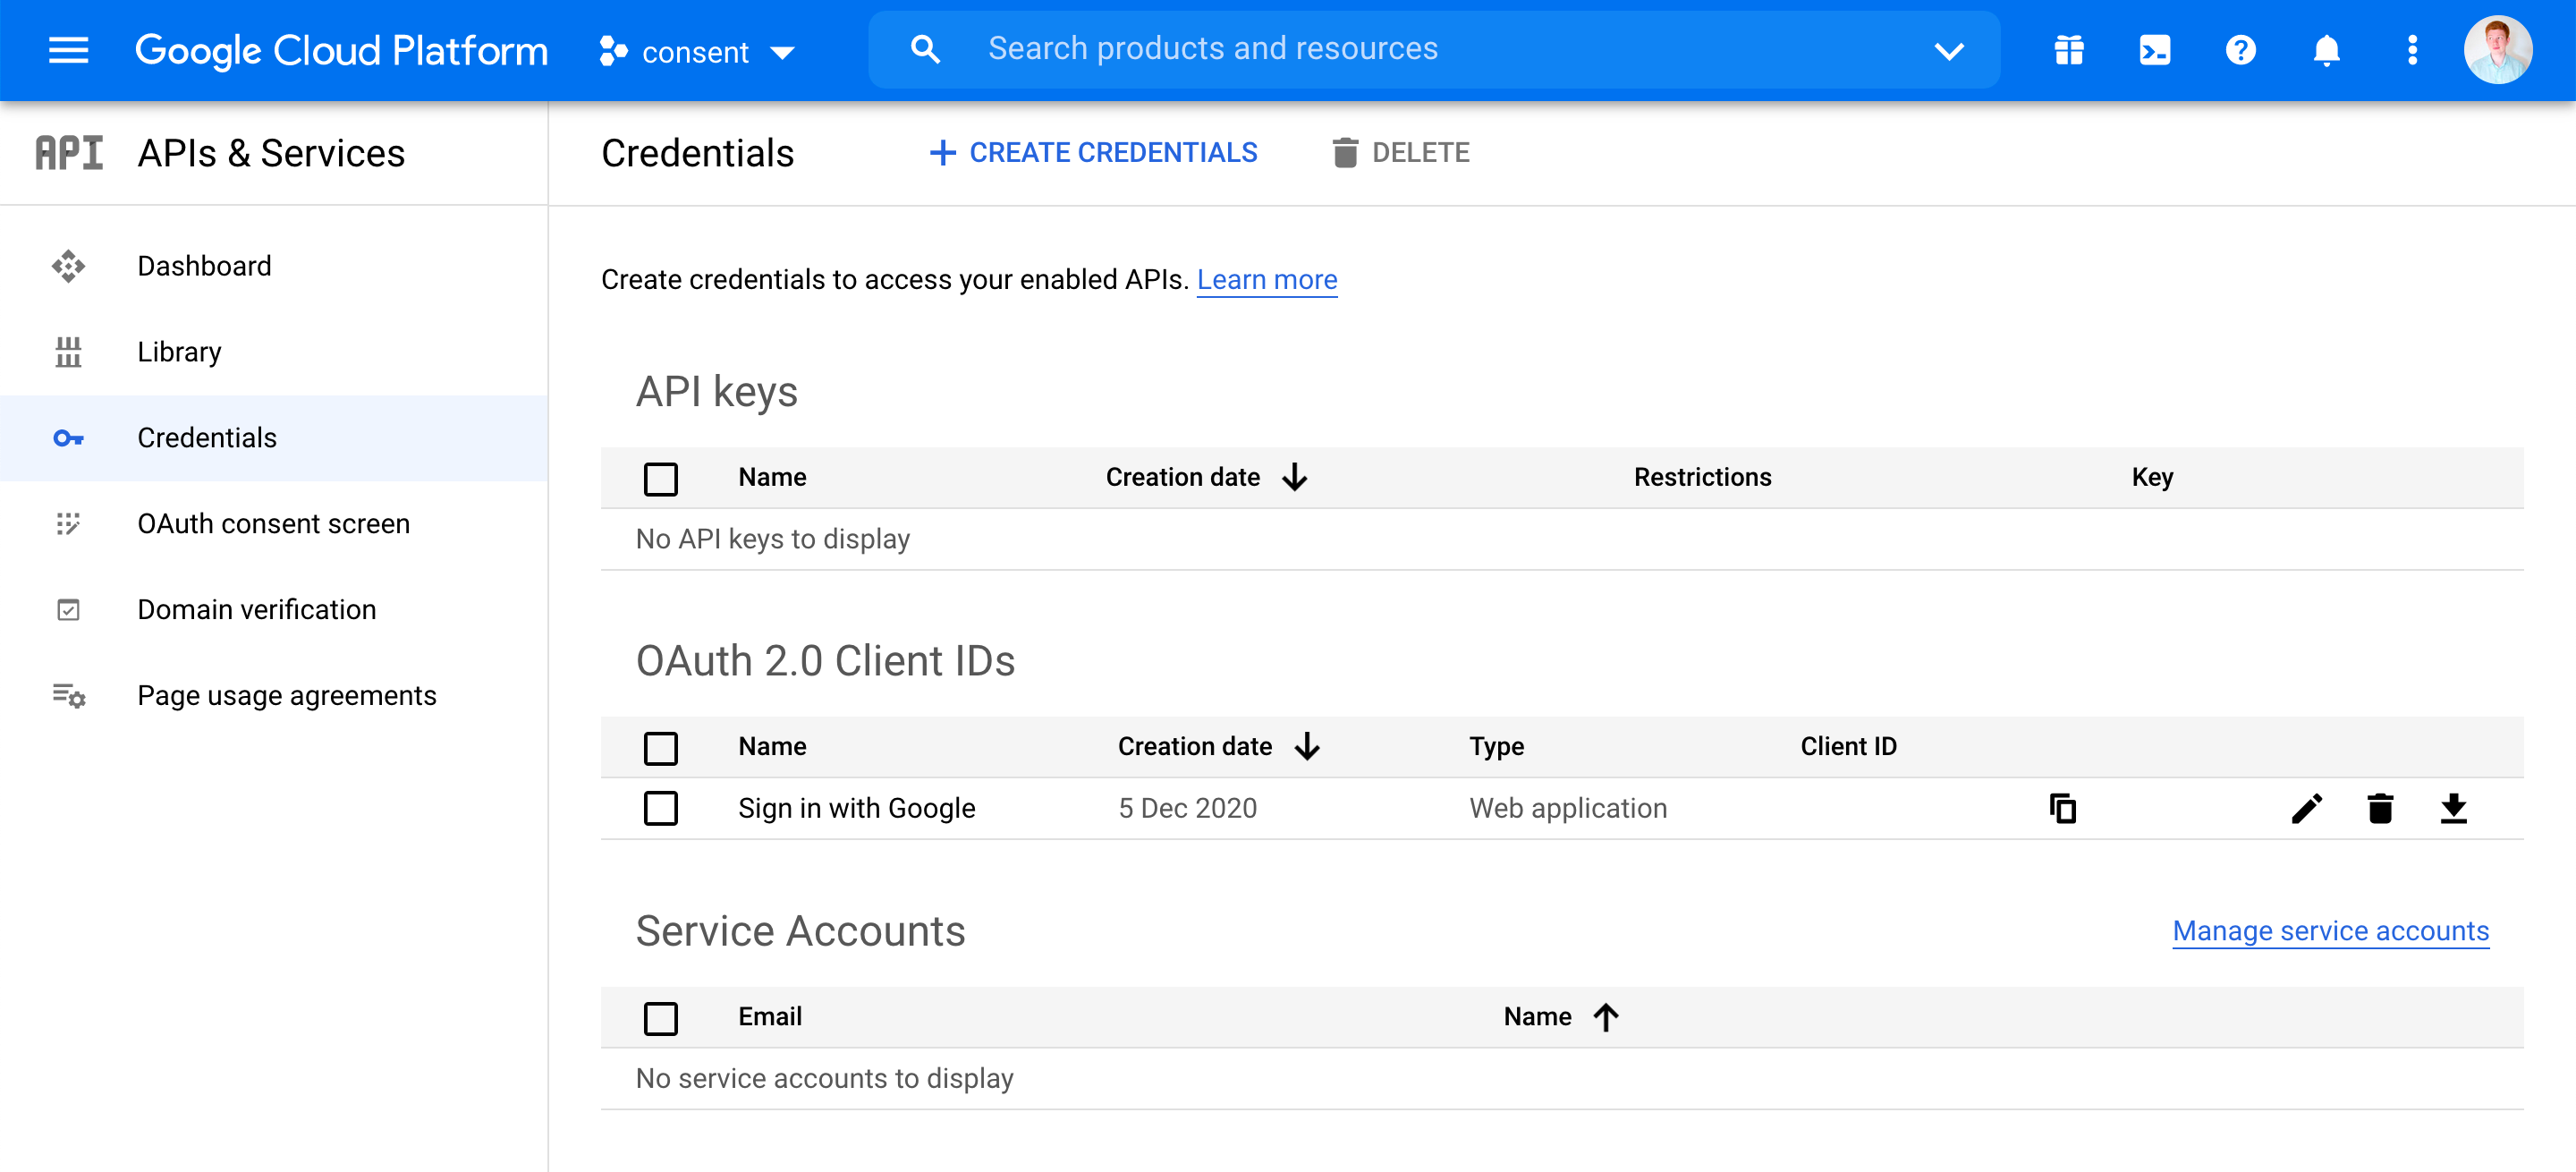View notifications bell icon

[2326, 49]
